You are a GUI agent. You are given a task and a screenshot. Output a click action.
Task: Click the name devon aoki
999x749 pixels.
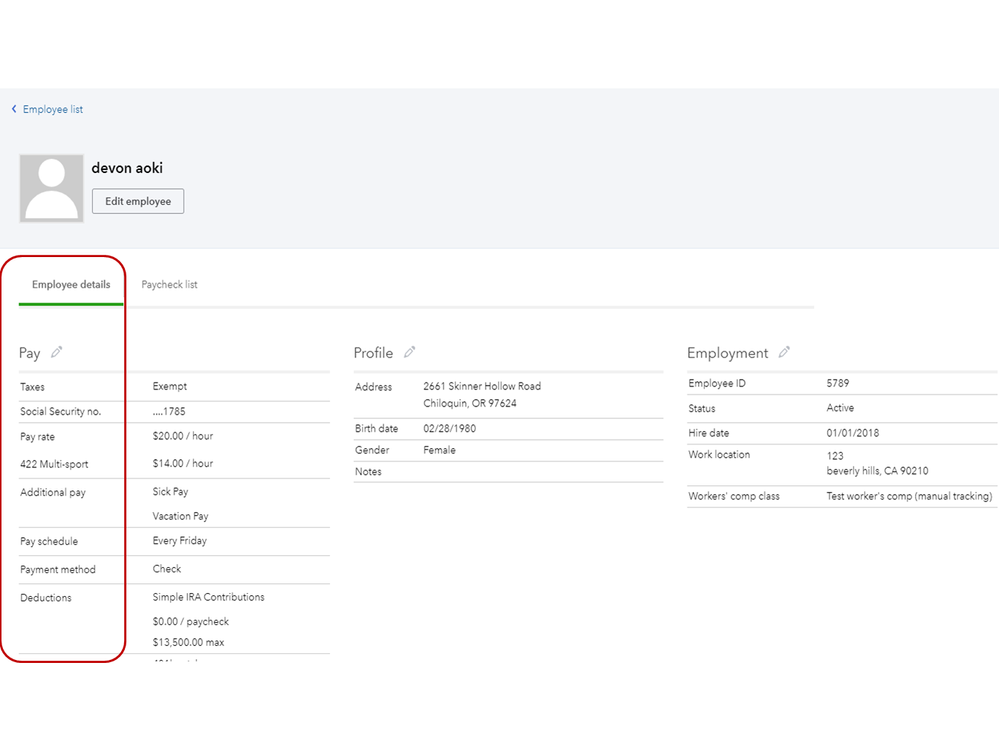(x=127, y=168)
